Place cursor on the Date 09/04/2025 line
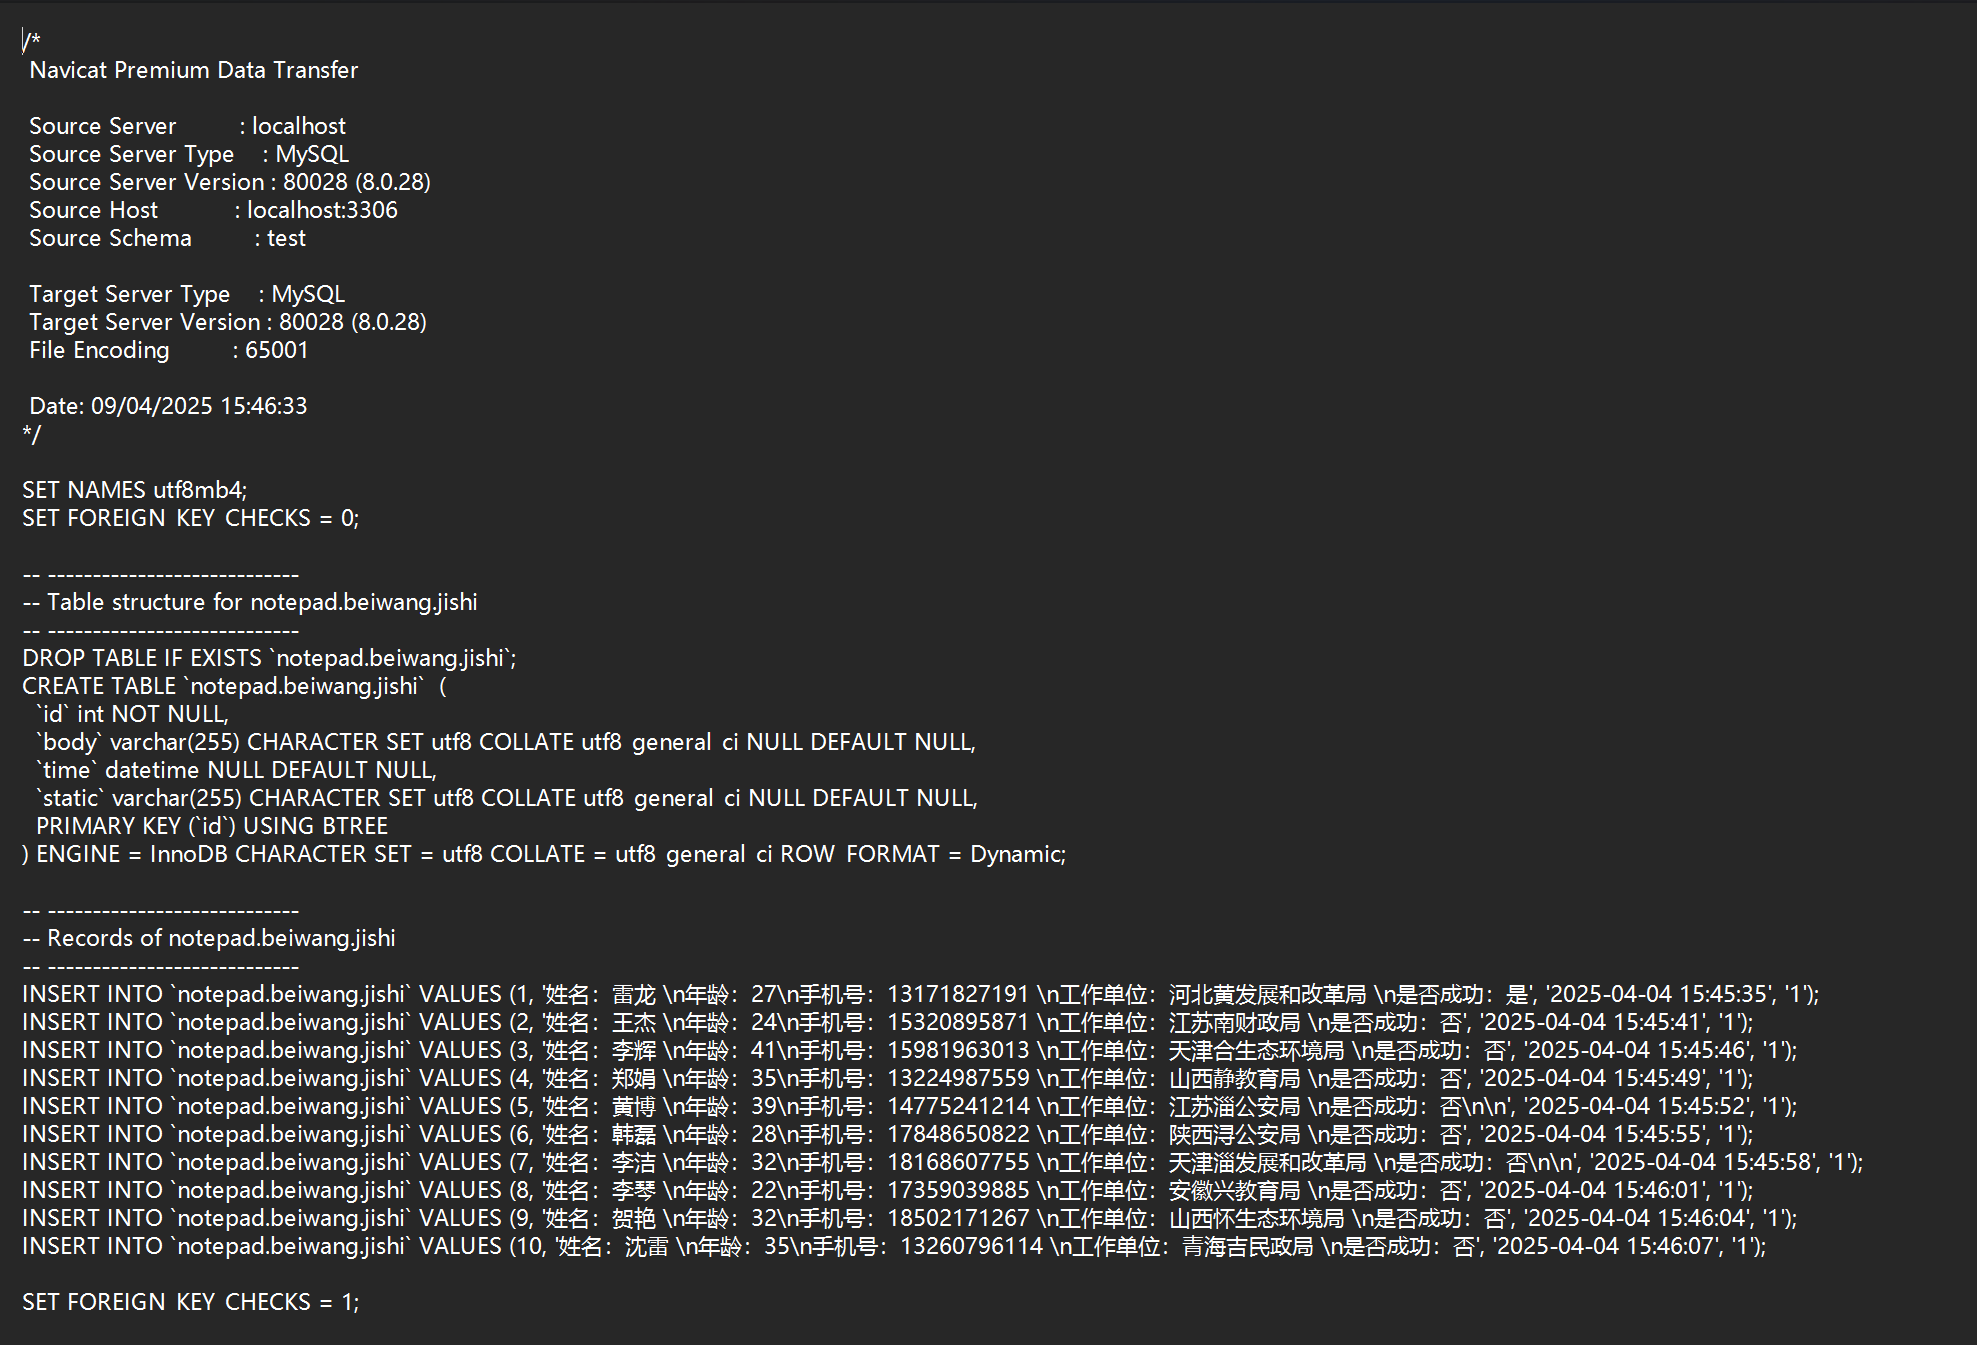This screenshot has width=1977, height=1345. pos(168,406)
